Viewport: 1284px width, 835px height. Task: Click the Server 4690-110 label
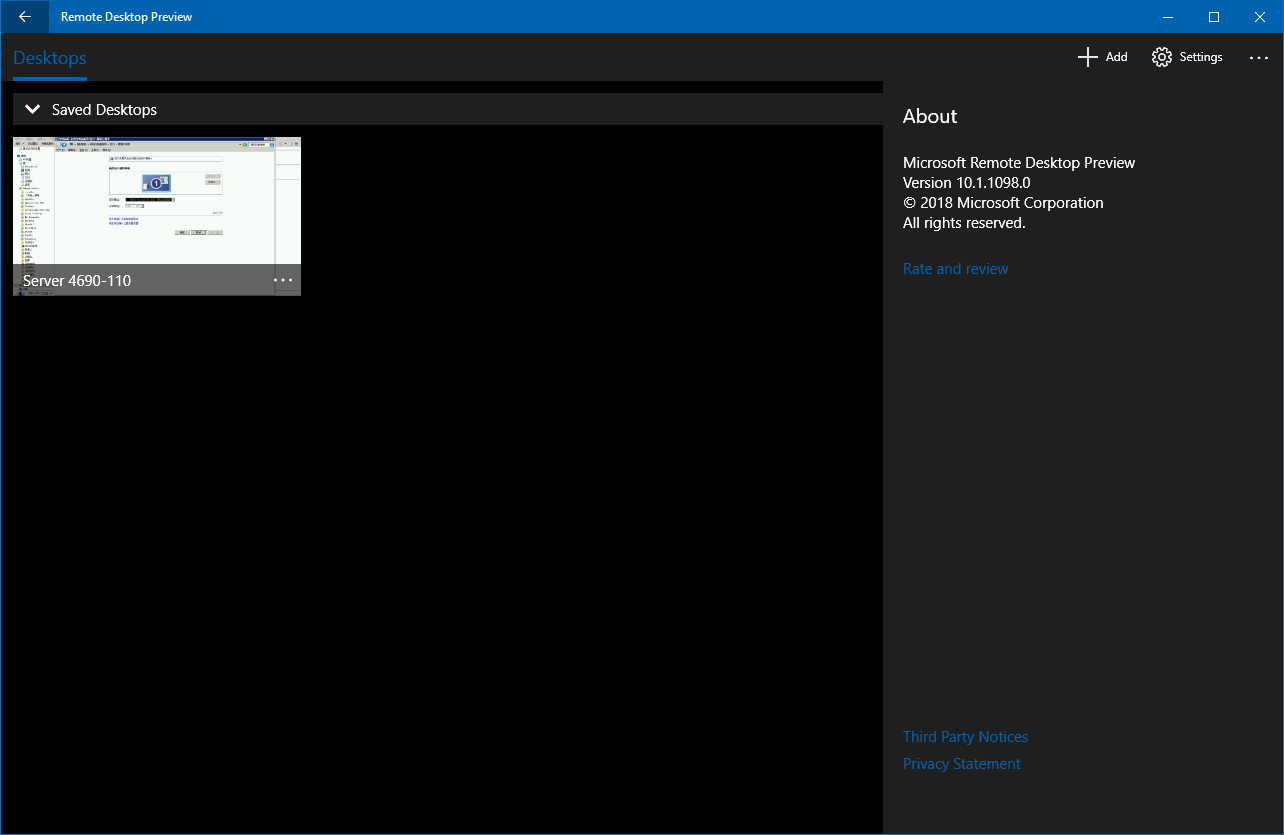pyautogui.click(x=77, y=281)
